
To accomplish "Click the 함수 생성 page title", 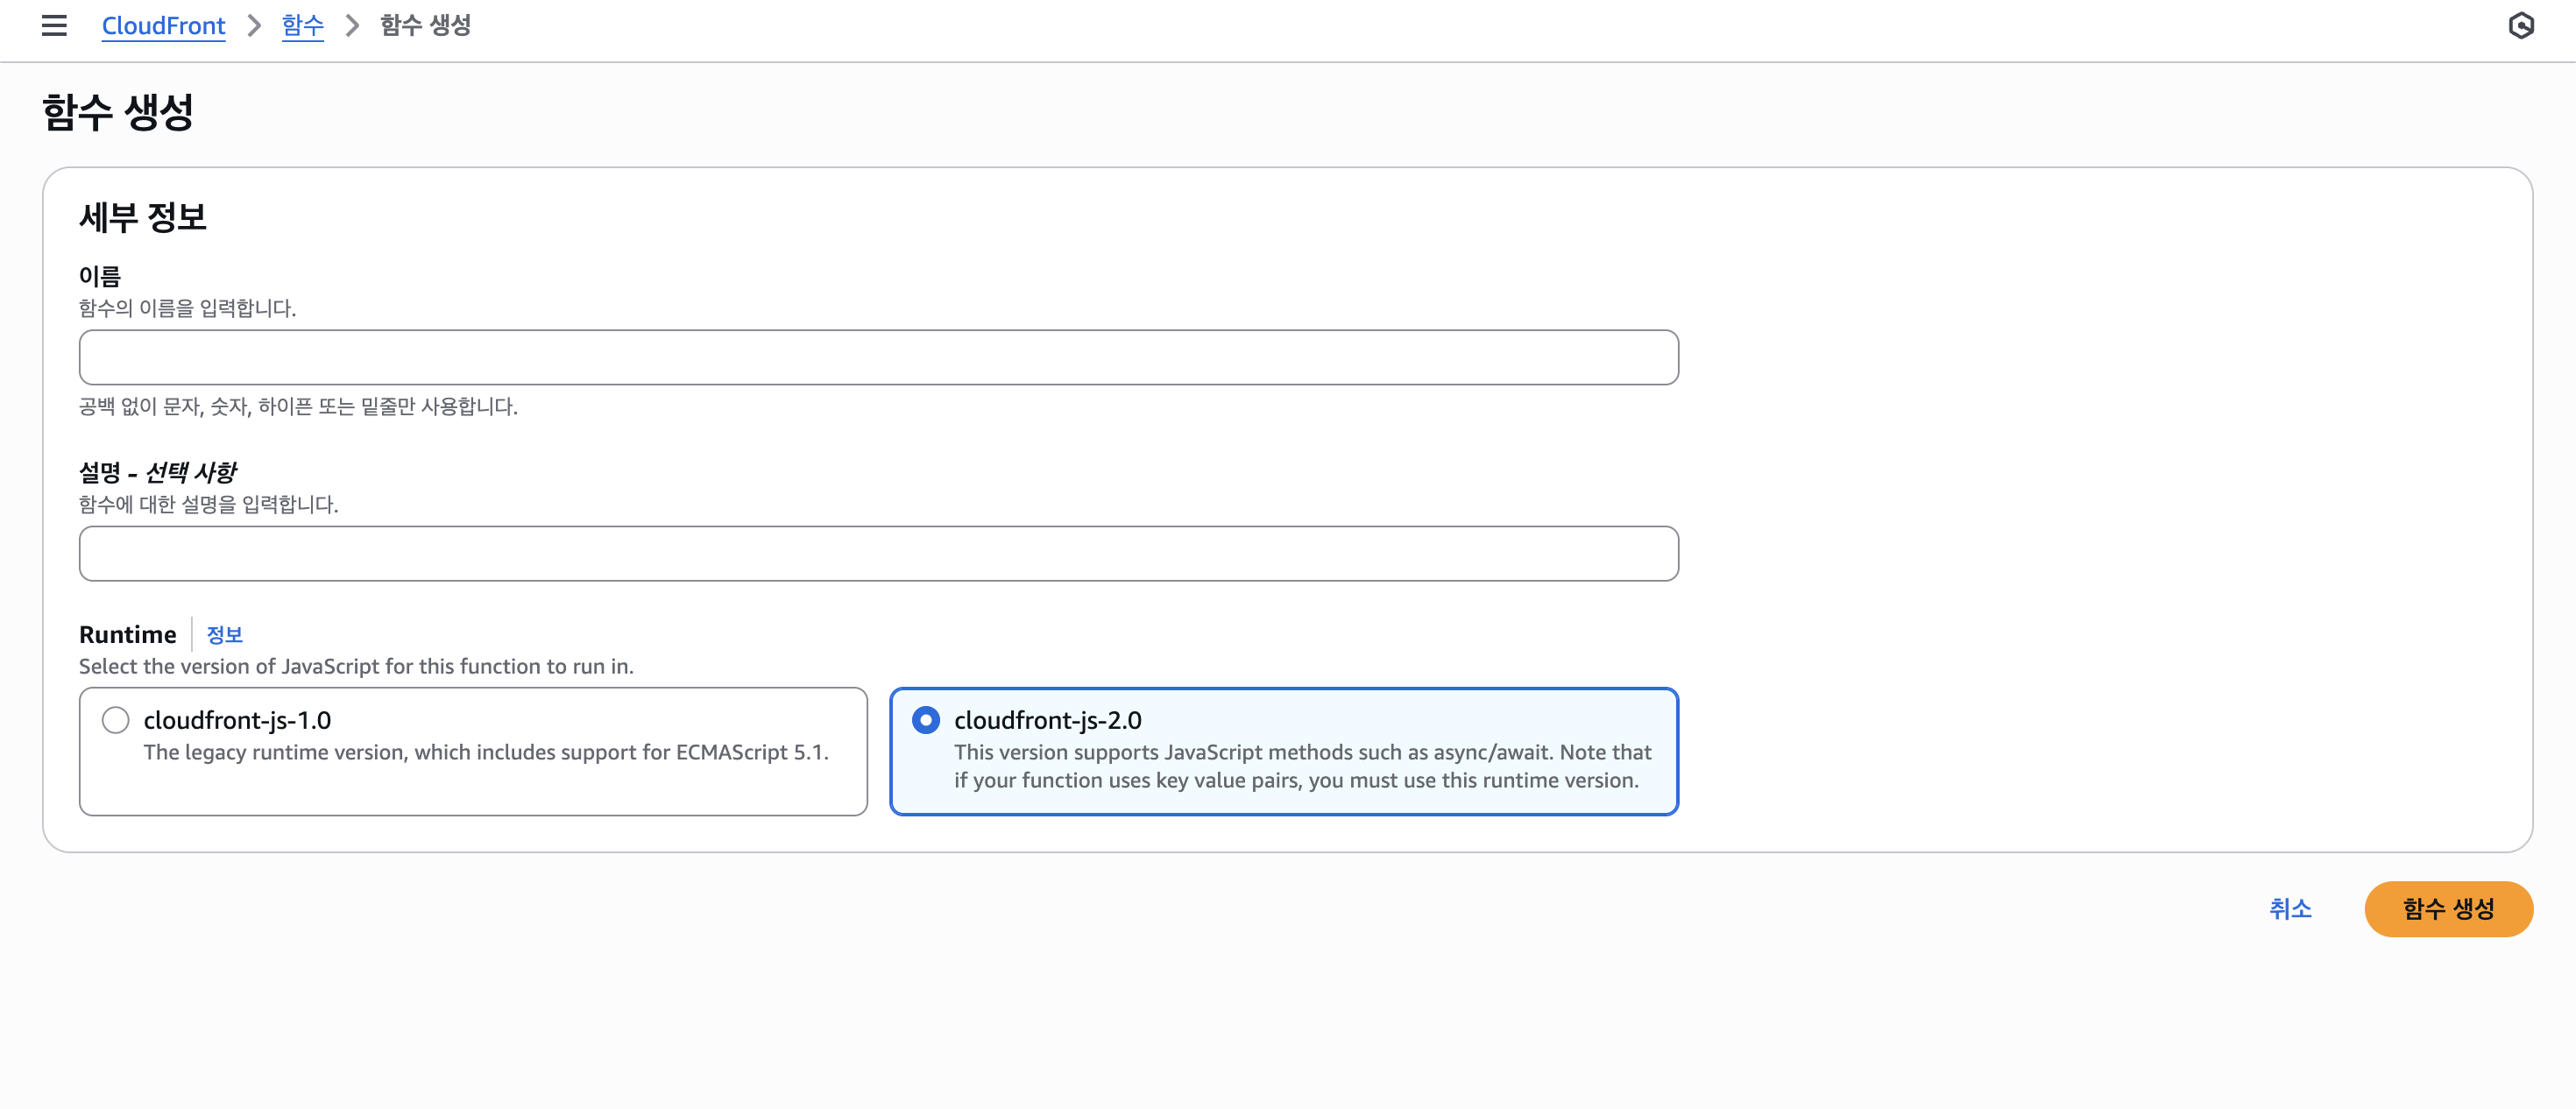I will tap(118, 112).
